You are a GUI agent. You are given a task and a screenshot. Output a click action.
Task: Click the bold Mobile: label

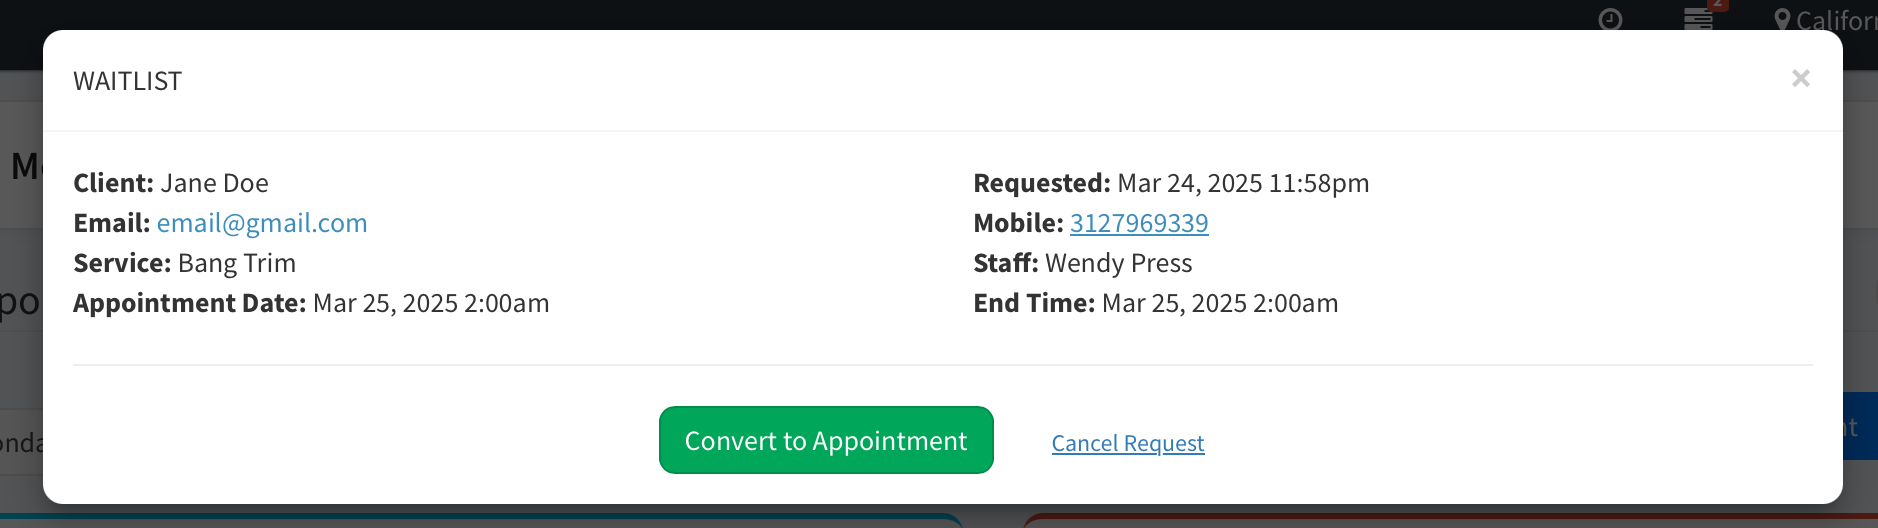1018,223
